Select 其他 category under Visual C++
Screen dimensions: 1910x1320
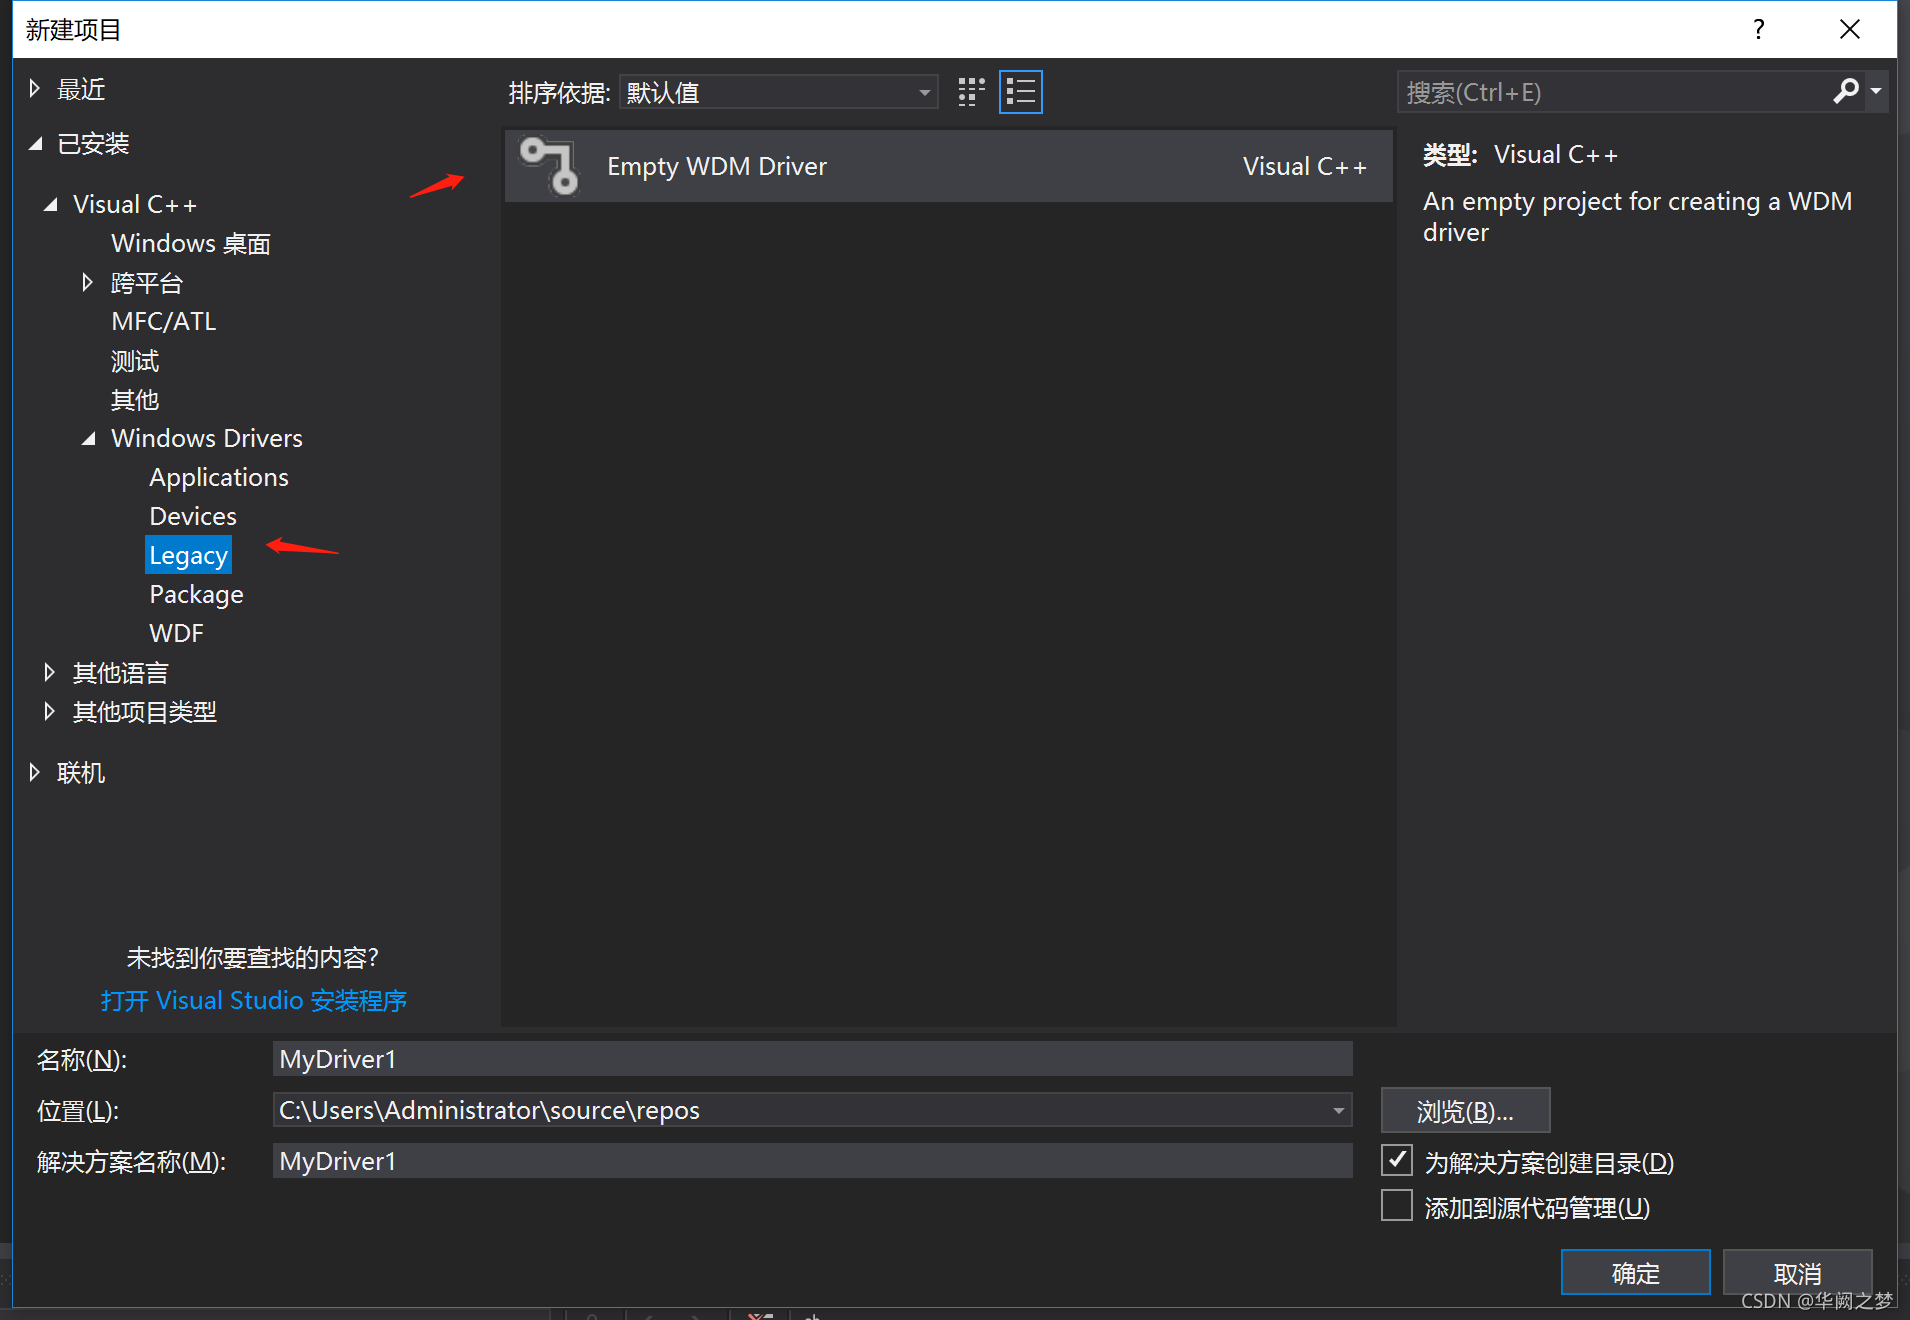[135, 399]
